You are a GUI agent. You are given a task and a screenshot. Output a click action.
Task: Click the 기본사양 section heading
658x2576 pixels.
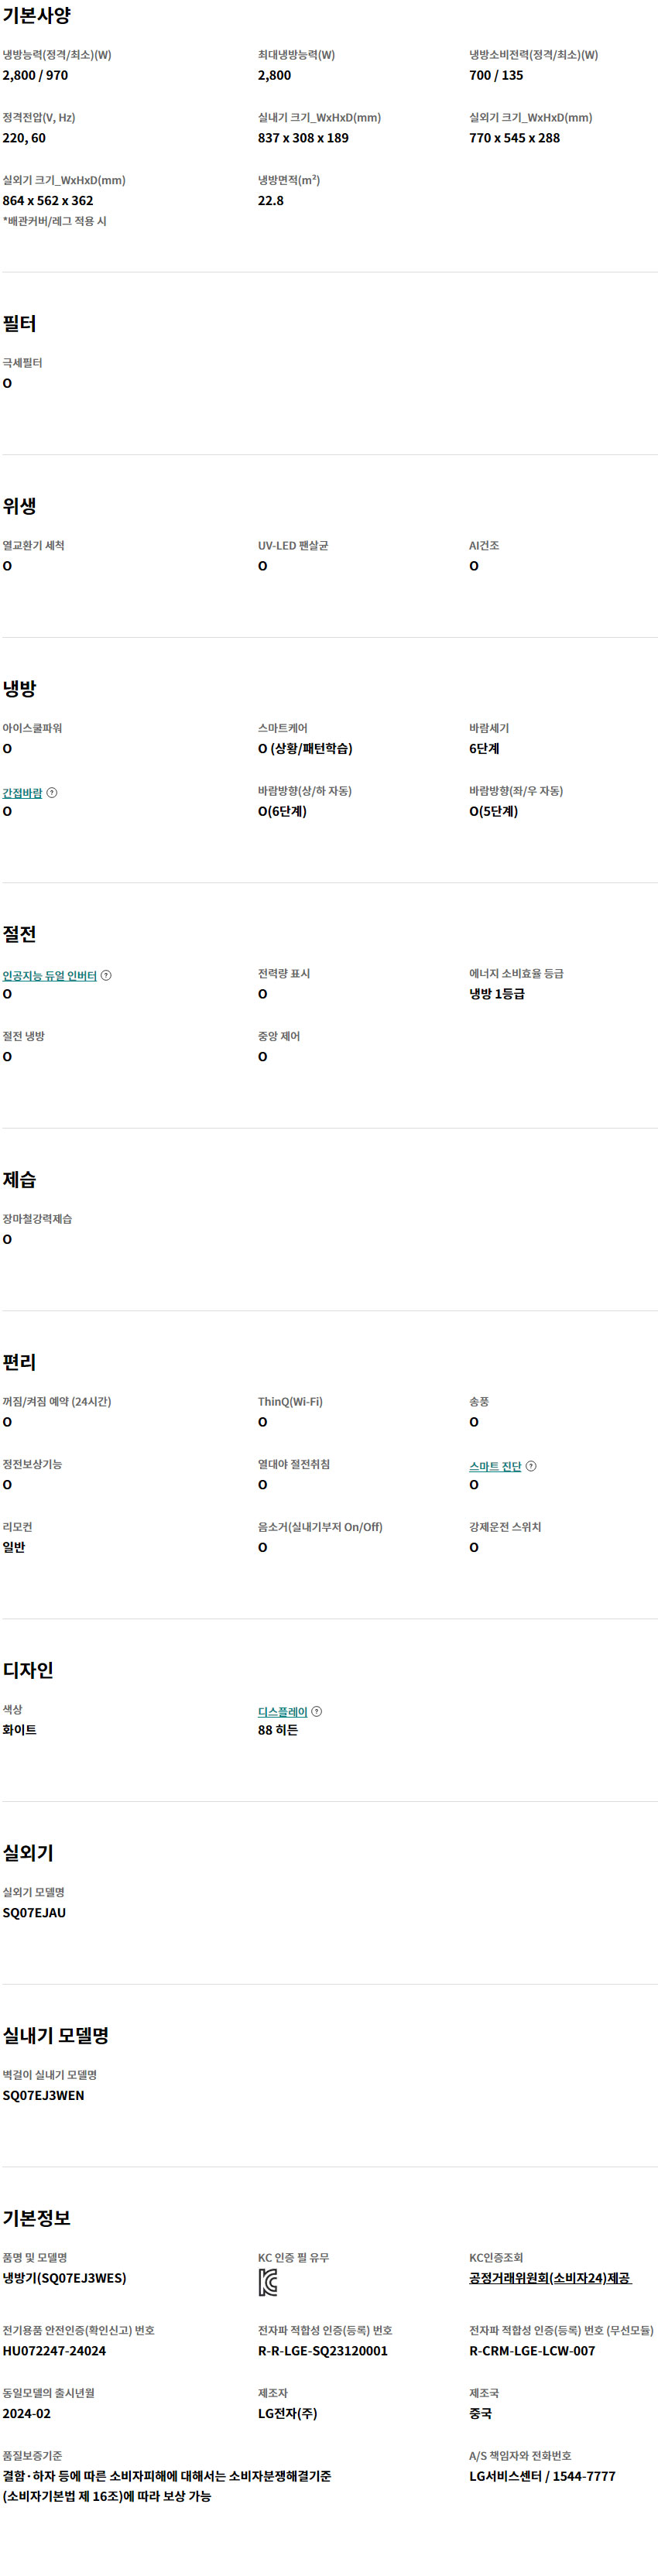(37, 16)
